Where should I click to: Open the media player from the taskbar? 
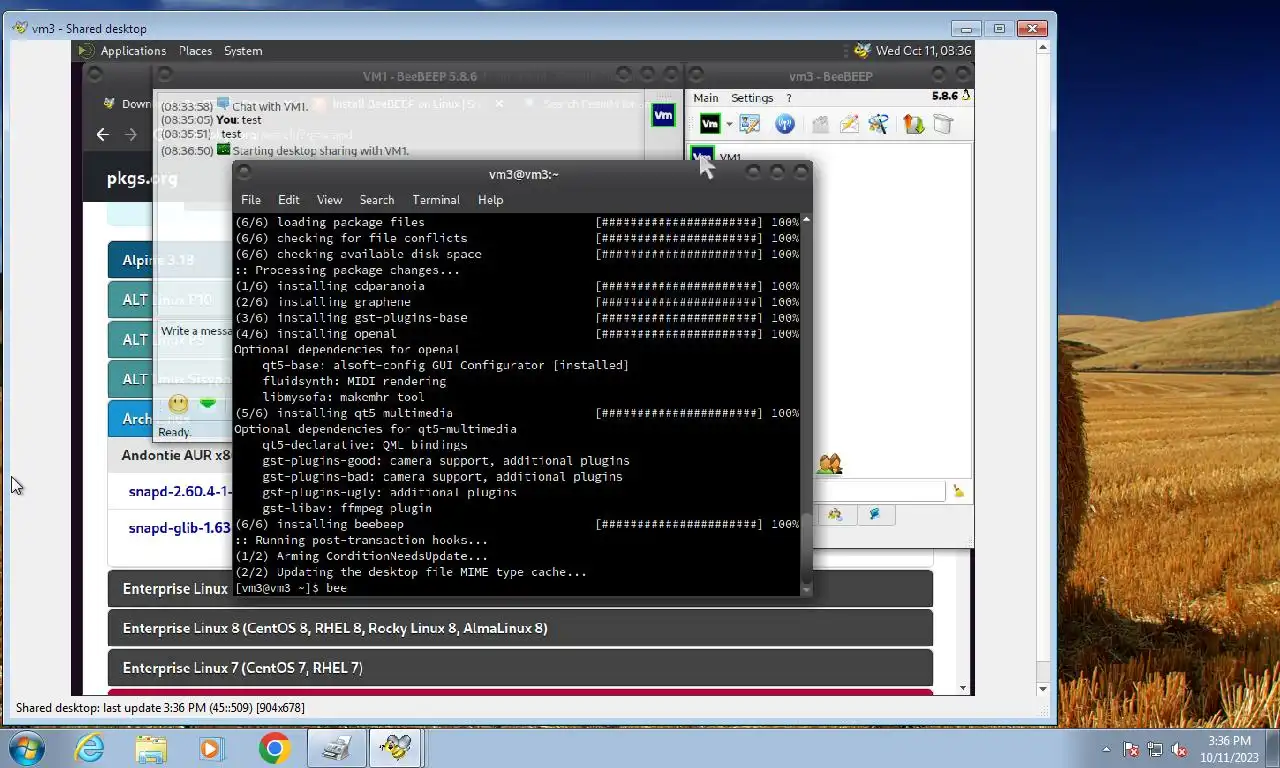(212, 748)
